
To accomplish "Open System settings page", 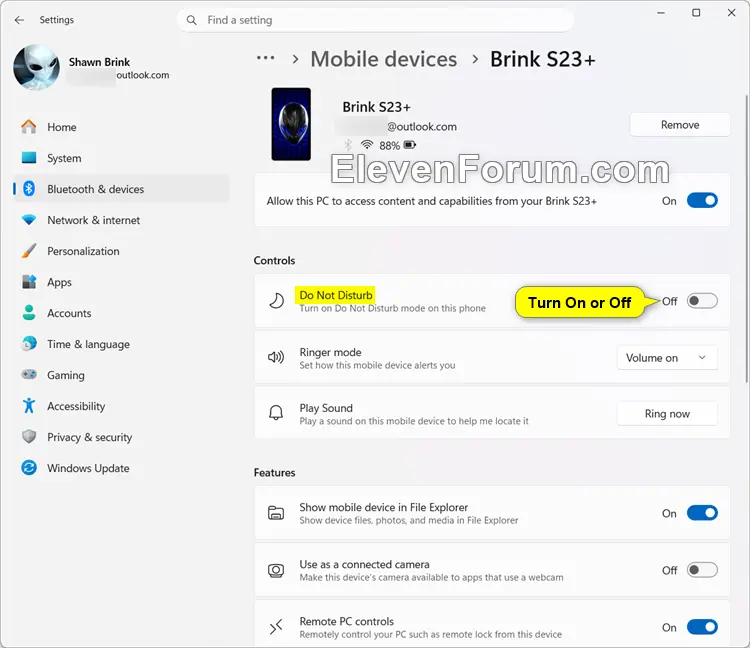I will [121, 158].
